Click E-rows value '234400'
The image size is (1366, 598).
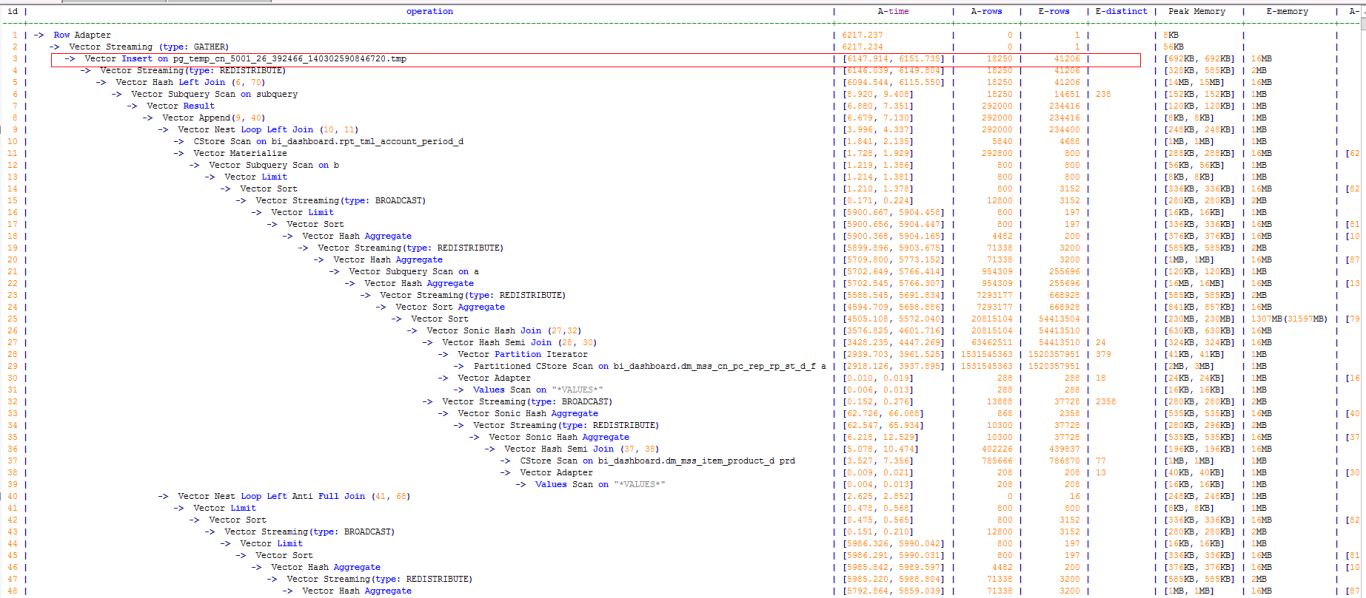pyautogui.click(x=1063, y=130)
